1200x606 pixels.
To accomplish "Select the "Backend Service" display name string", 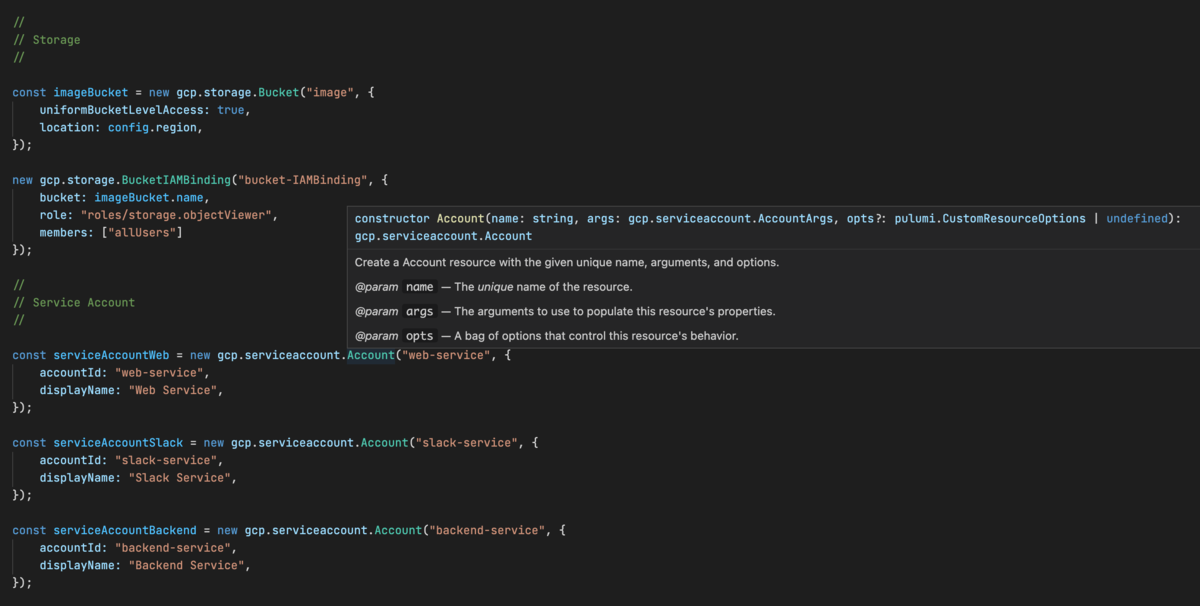I will (x=186, y=565).
